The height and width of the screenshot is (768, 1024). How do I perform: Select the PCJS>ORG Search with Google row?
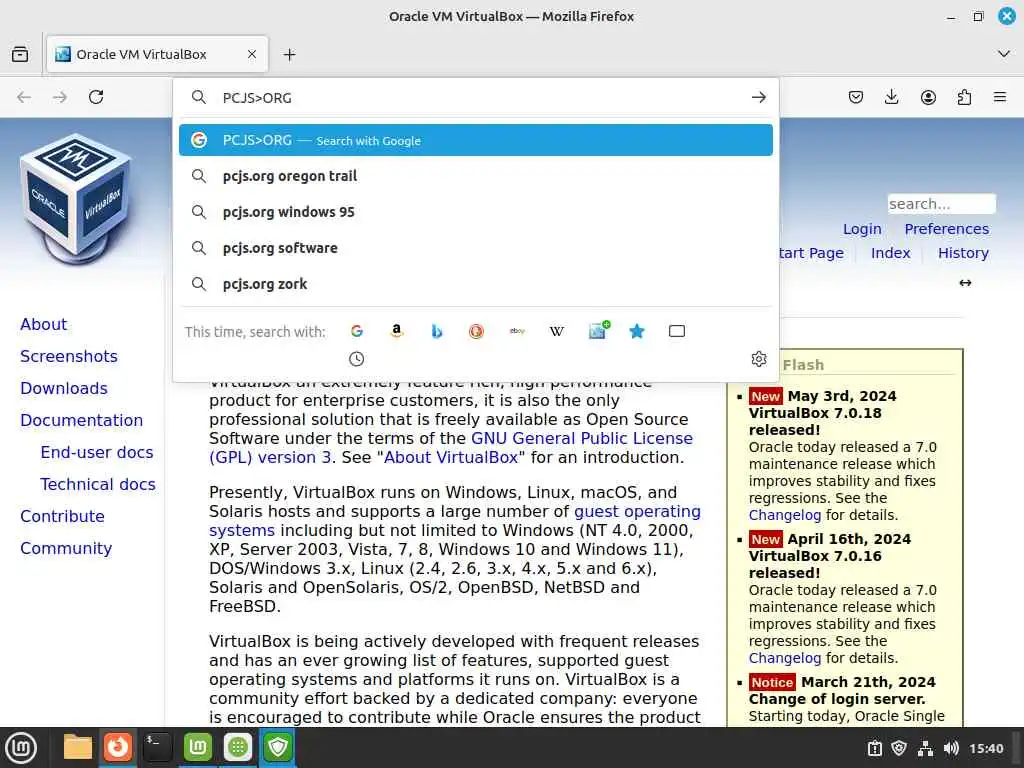click(x=475, y=140)
